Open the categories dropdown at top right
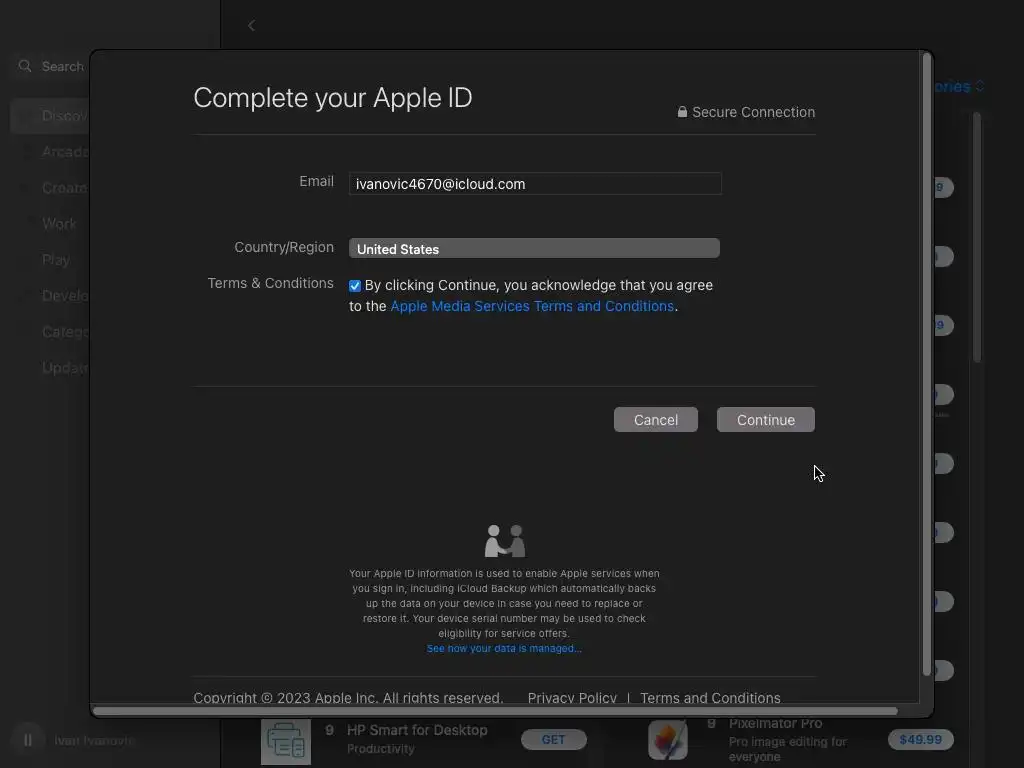This screenshot has height=768, width=1024. (959, 86)
